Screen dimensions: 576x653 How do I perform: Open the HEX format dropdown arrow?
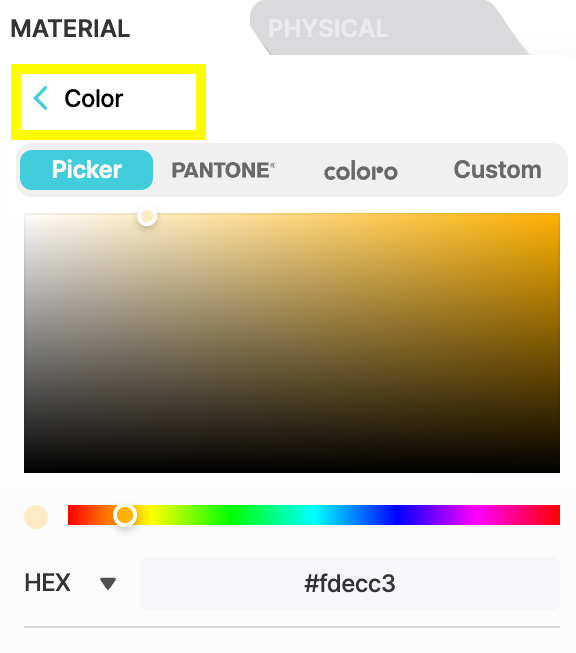pyautogui.click(x=108, y=583)
